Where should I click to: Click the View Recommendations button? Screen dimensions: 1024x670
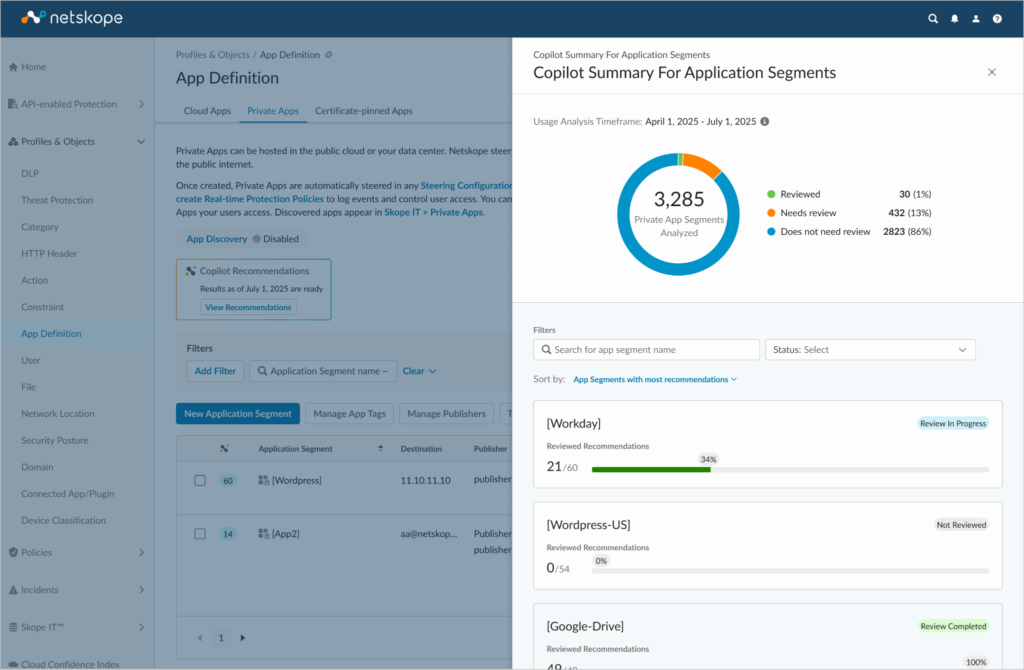click(248, 308)
